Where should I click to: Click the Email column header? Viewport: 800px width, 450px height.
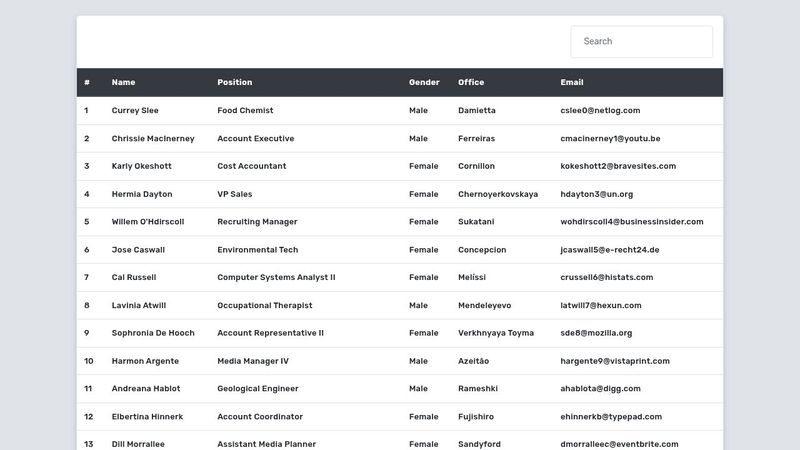coord(572,82)
